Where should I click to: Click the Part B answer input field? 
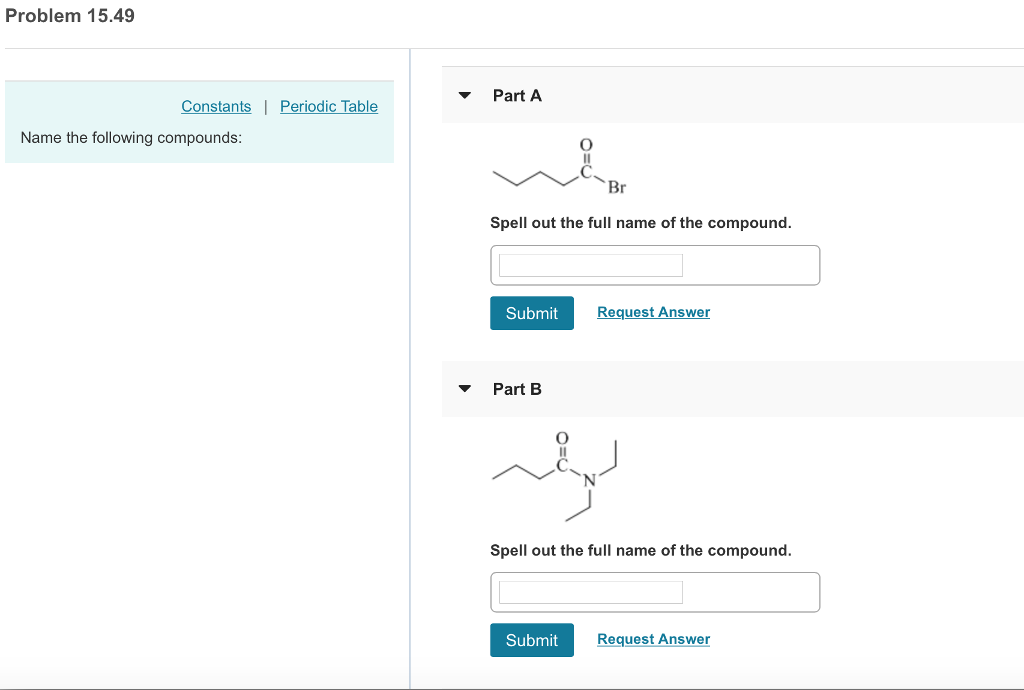[x=588, y=591]
